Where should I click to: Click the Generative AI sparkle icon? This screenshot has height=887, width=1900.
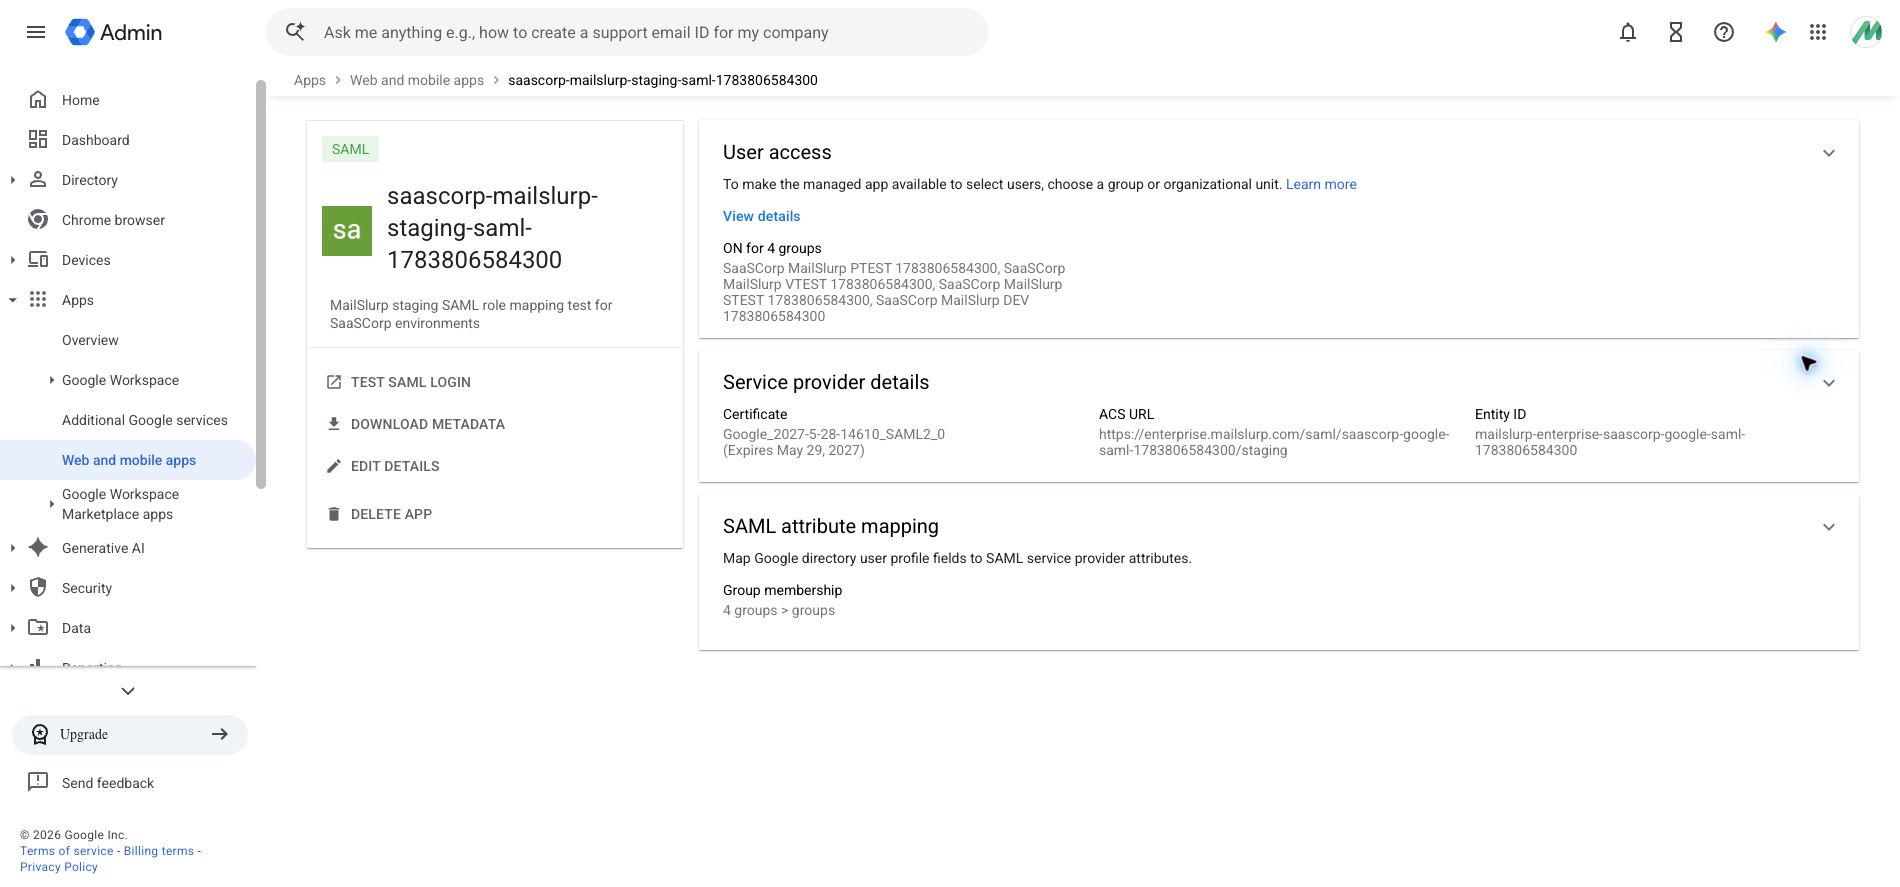coord(38,548)
